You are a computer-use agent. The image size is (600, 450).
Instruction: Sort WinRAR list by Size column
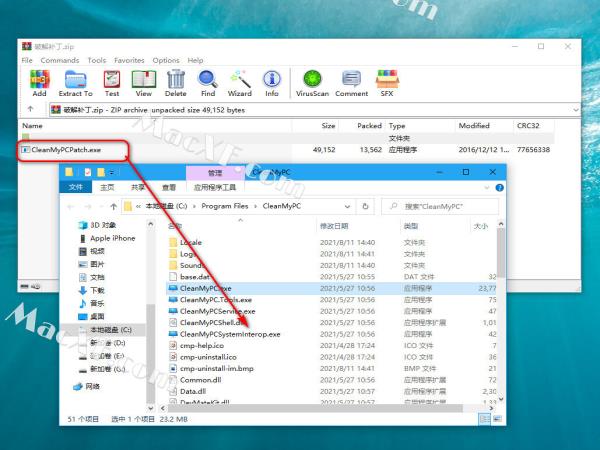pyautogui.click(x=328, y=126)
